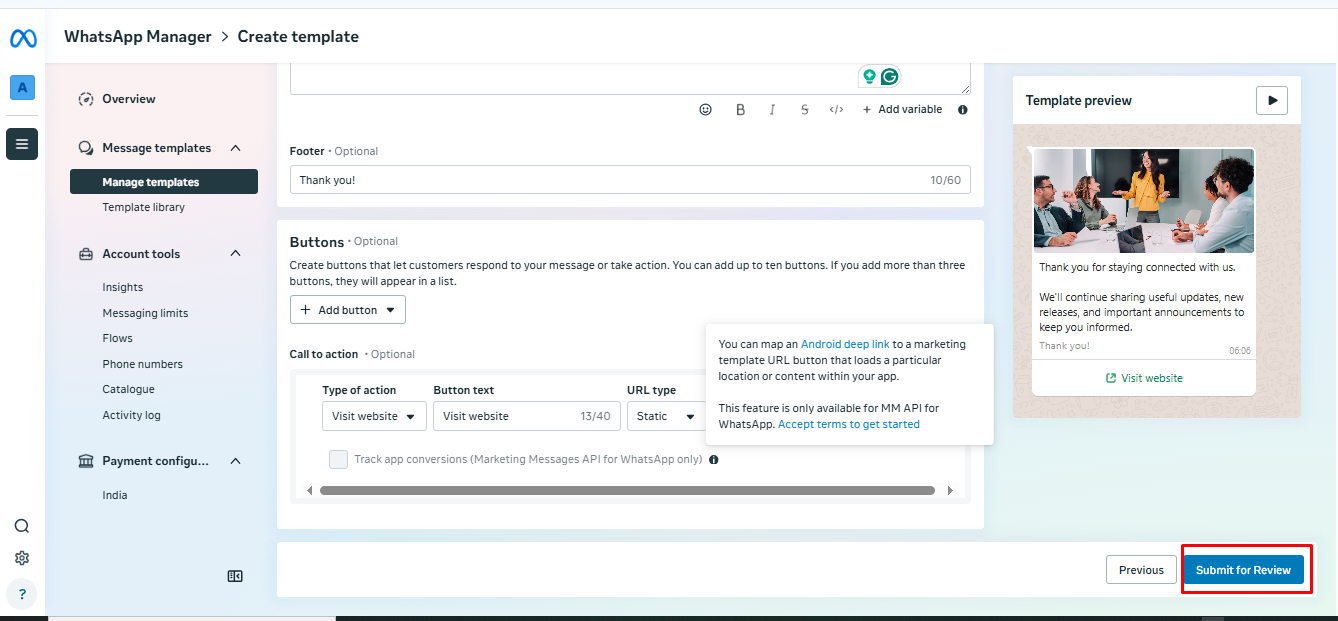Click the preview meeting image

1144,201
